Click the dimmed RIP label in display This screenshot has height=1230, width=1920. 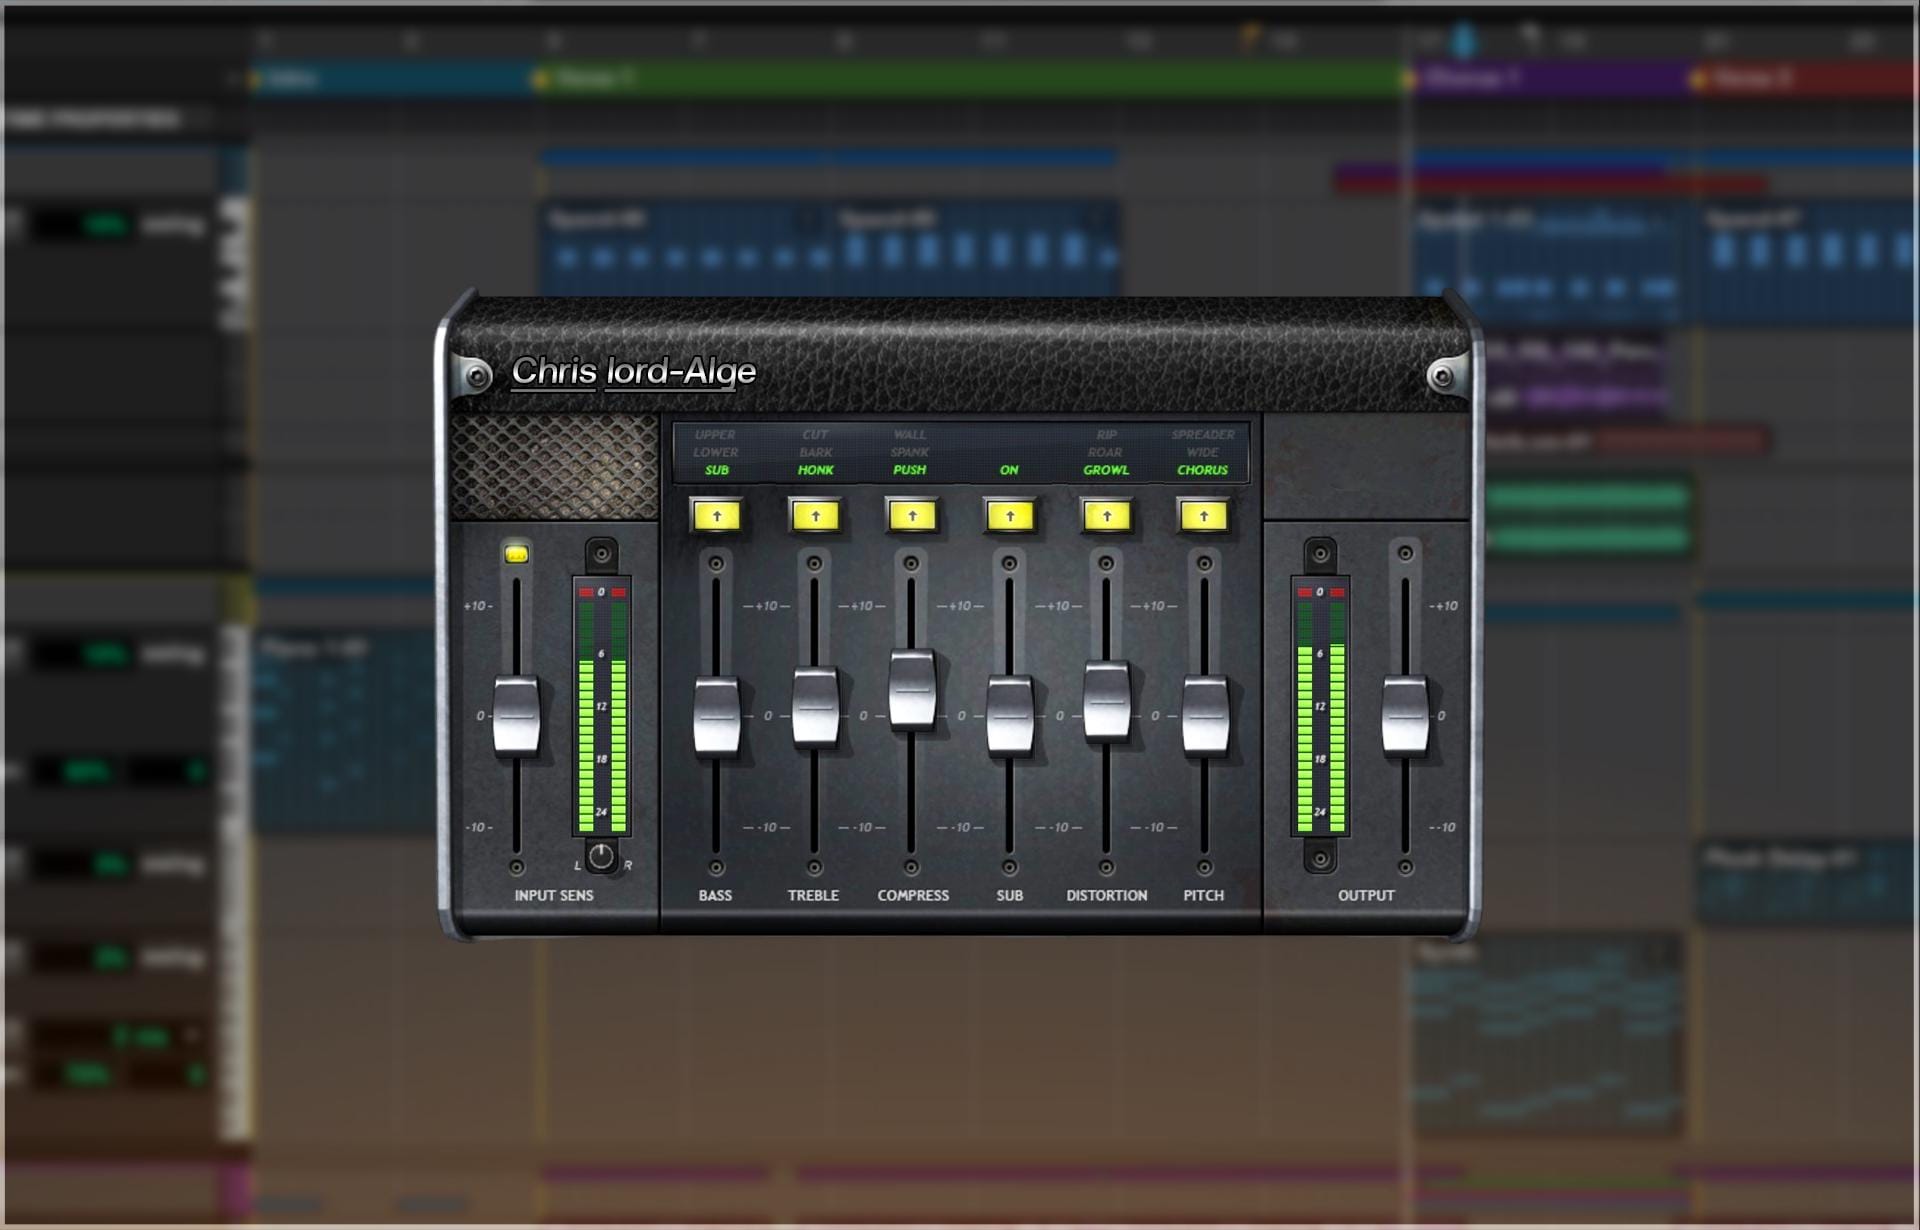click(1106, 435)
